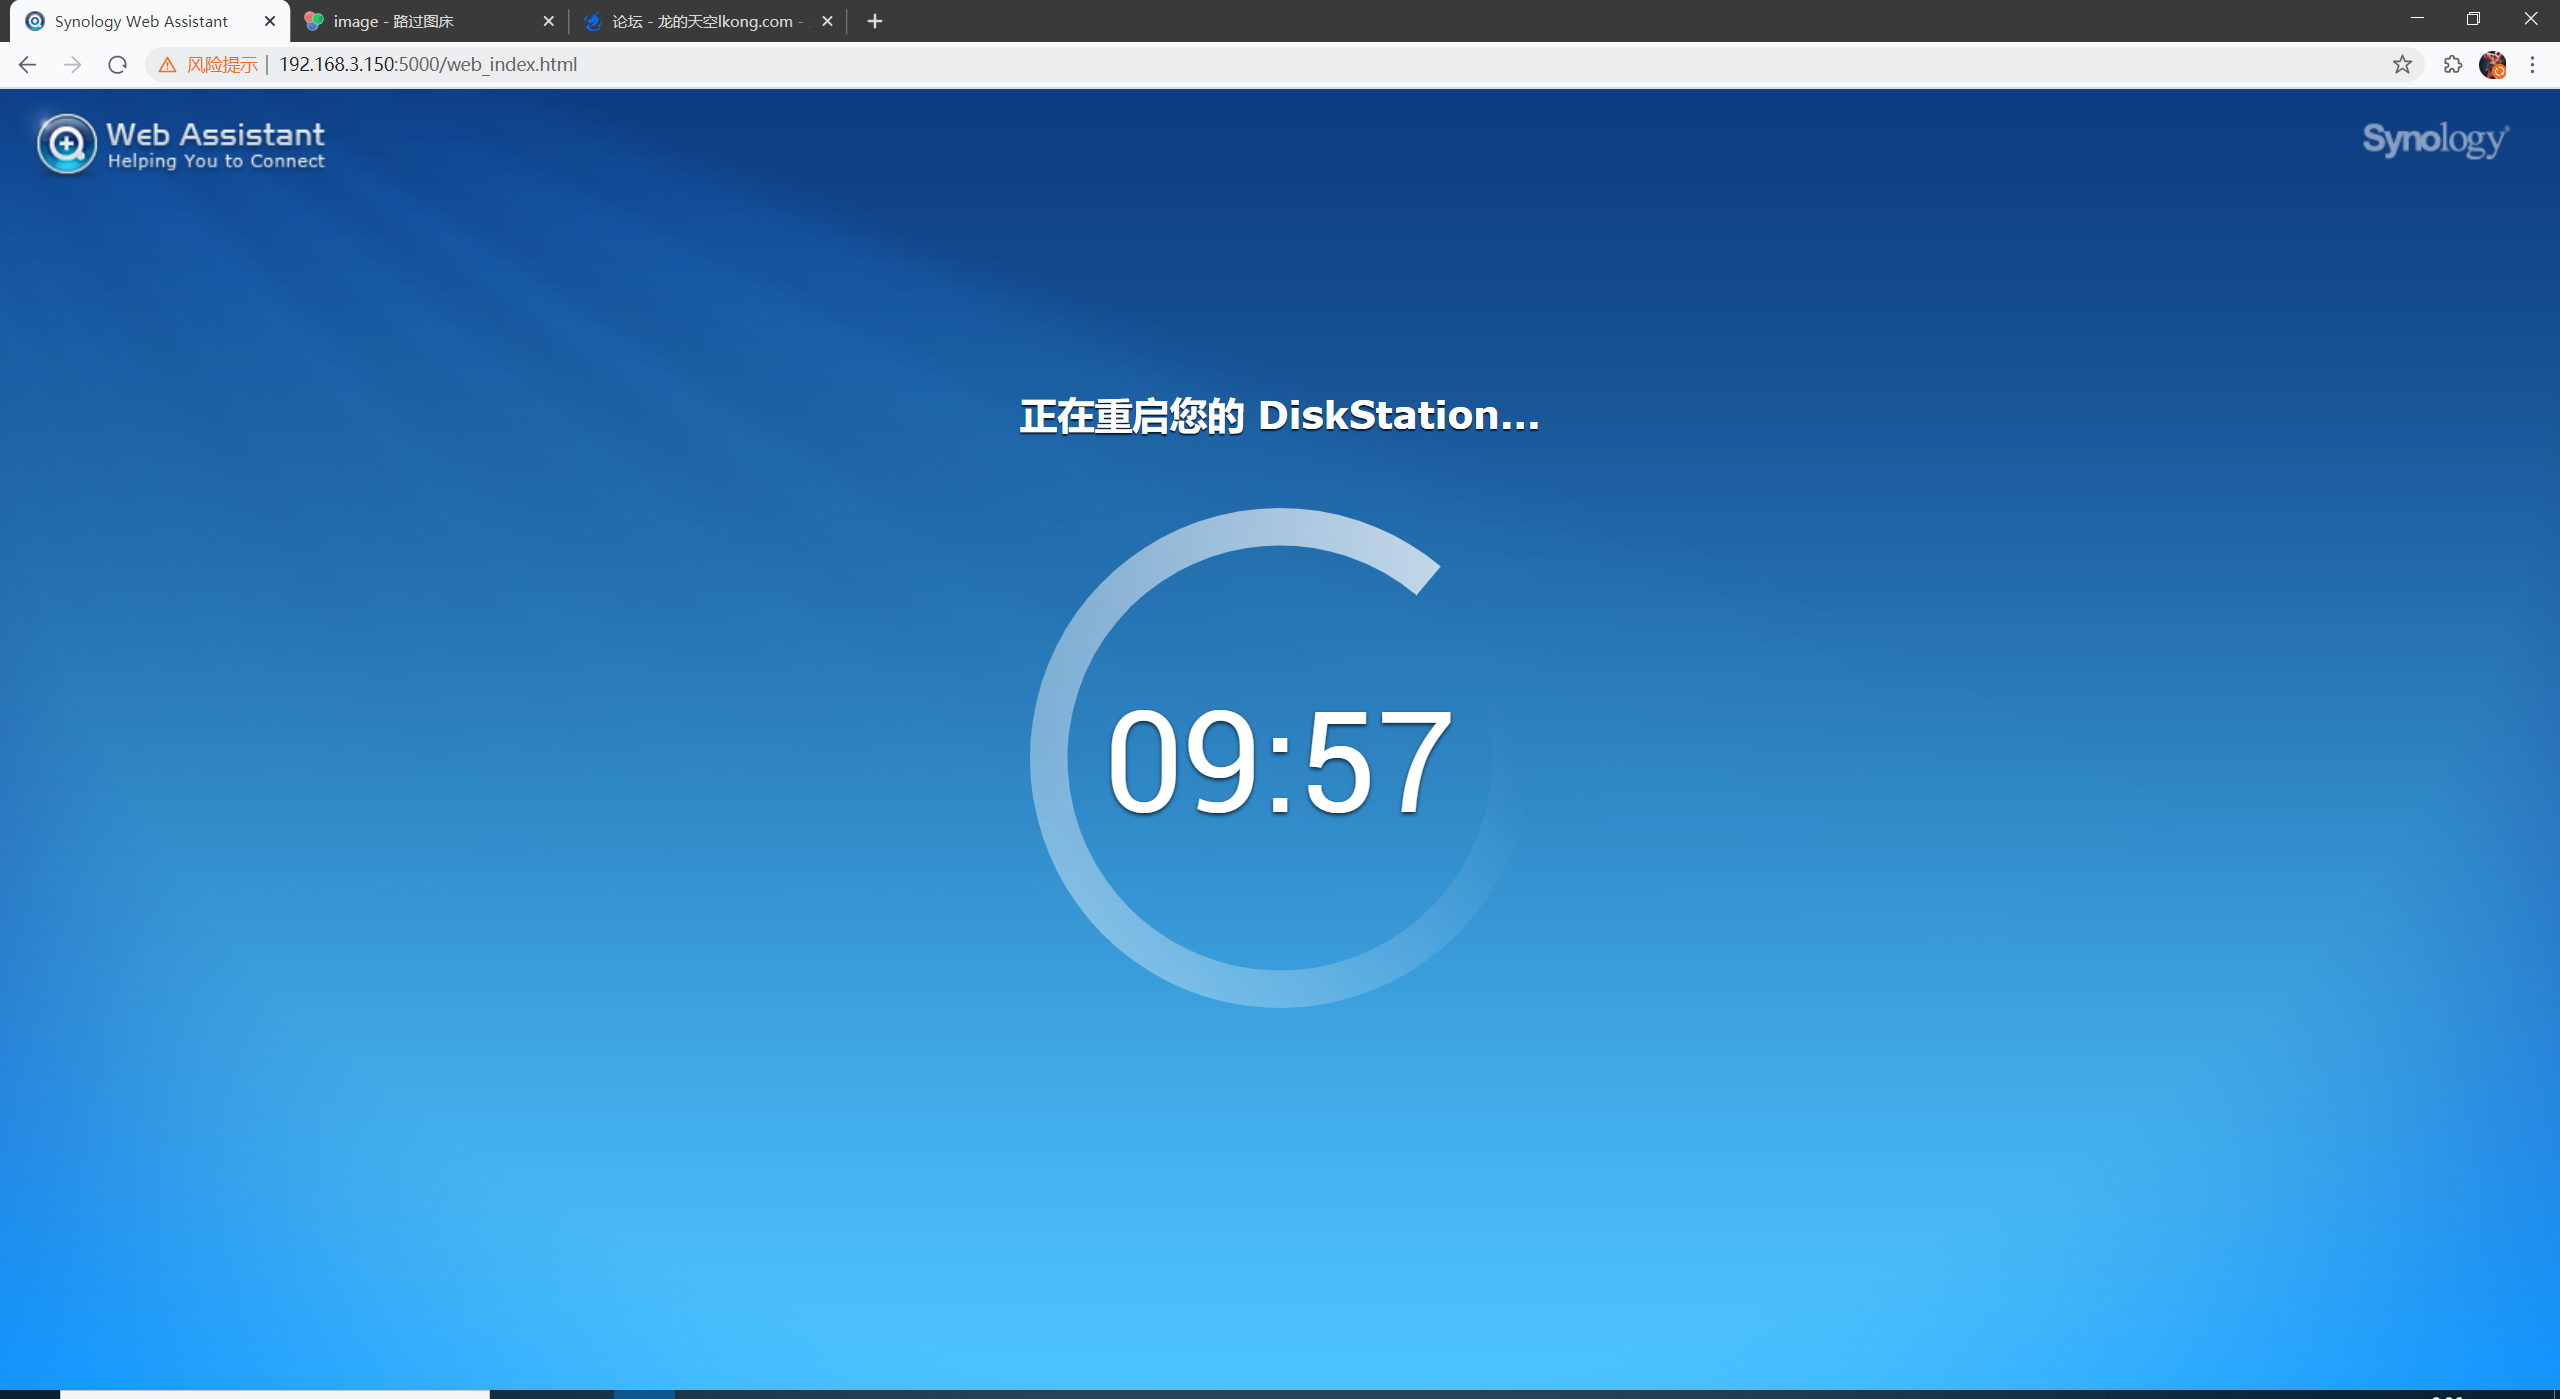Click the browser forward arrow

(72, 64)
